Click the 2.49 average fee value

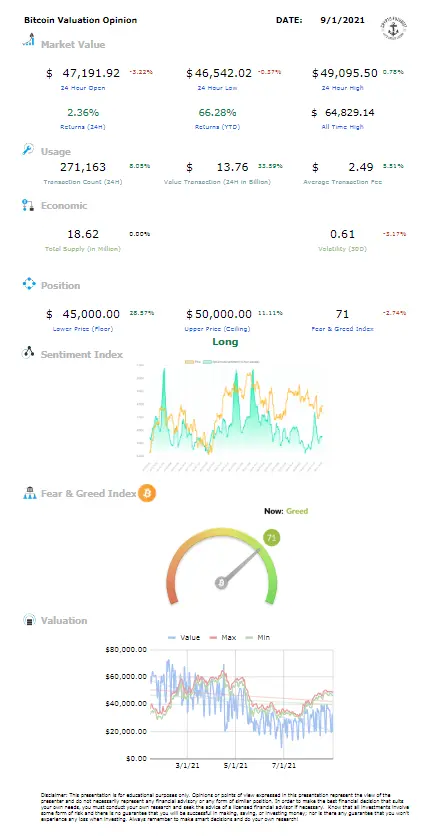coord(361,167)
